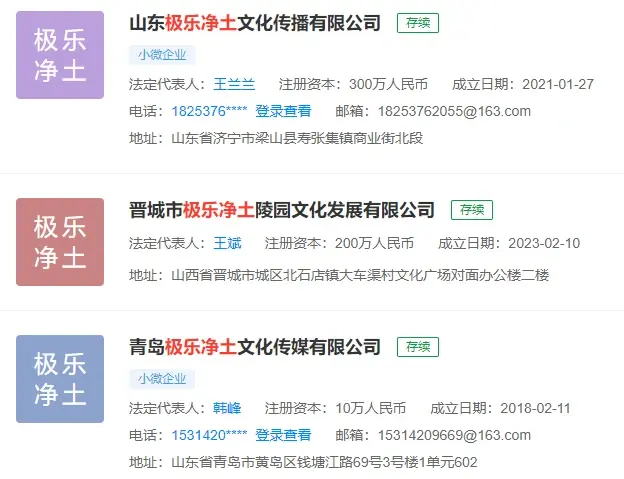Open 晋城市极乐净土陵园文化发展有限公司 company page
The width and height of the screenshot is (624, 479).
[x=282, y=210]
